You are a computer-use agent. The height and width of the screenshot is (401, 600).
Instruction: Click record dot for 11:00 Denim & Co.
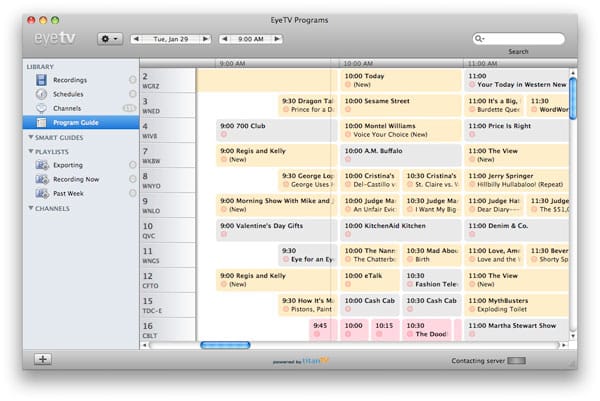pyautogui.click(x=472, y=234)
